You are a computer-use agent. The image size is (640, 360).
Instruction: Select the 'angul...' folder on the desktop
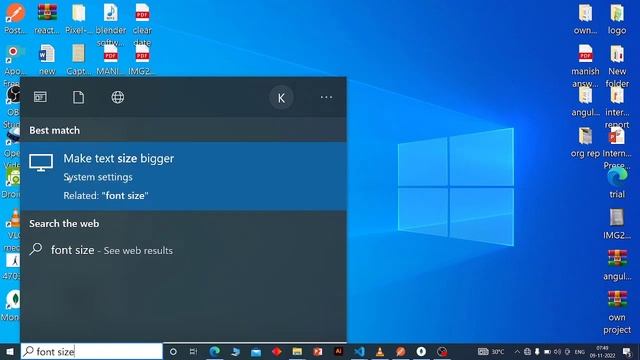pyautogui.click(x=585, y=102)
